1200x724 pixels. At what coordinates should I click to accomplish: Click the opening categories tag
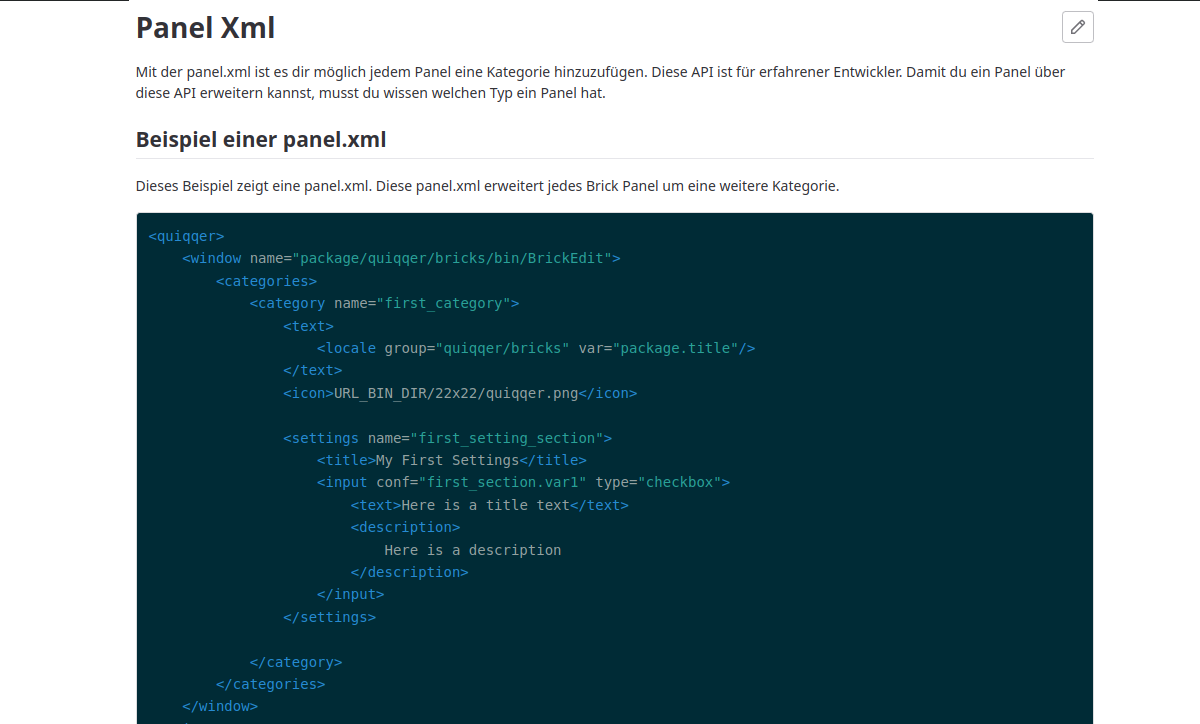click(x=267, y=281)
